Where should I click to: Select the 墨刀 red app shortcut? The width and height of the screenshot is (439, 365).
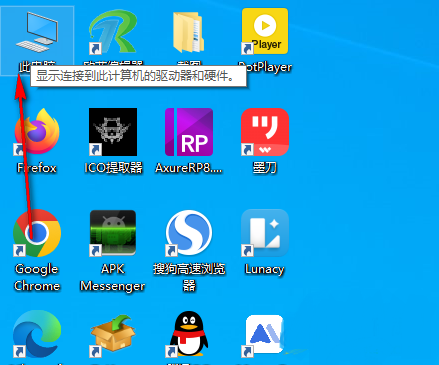[x=265, y=132]
